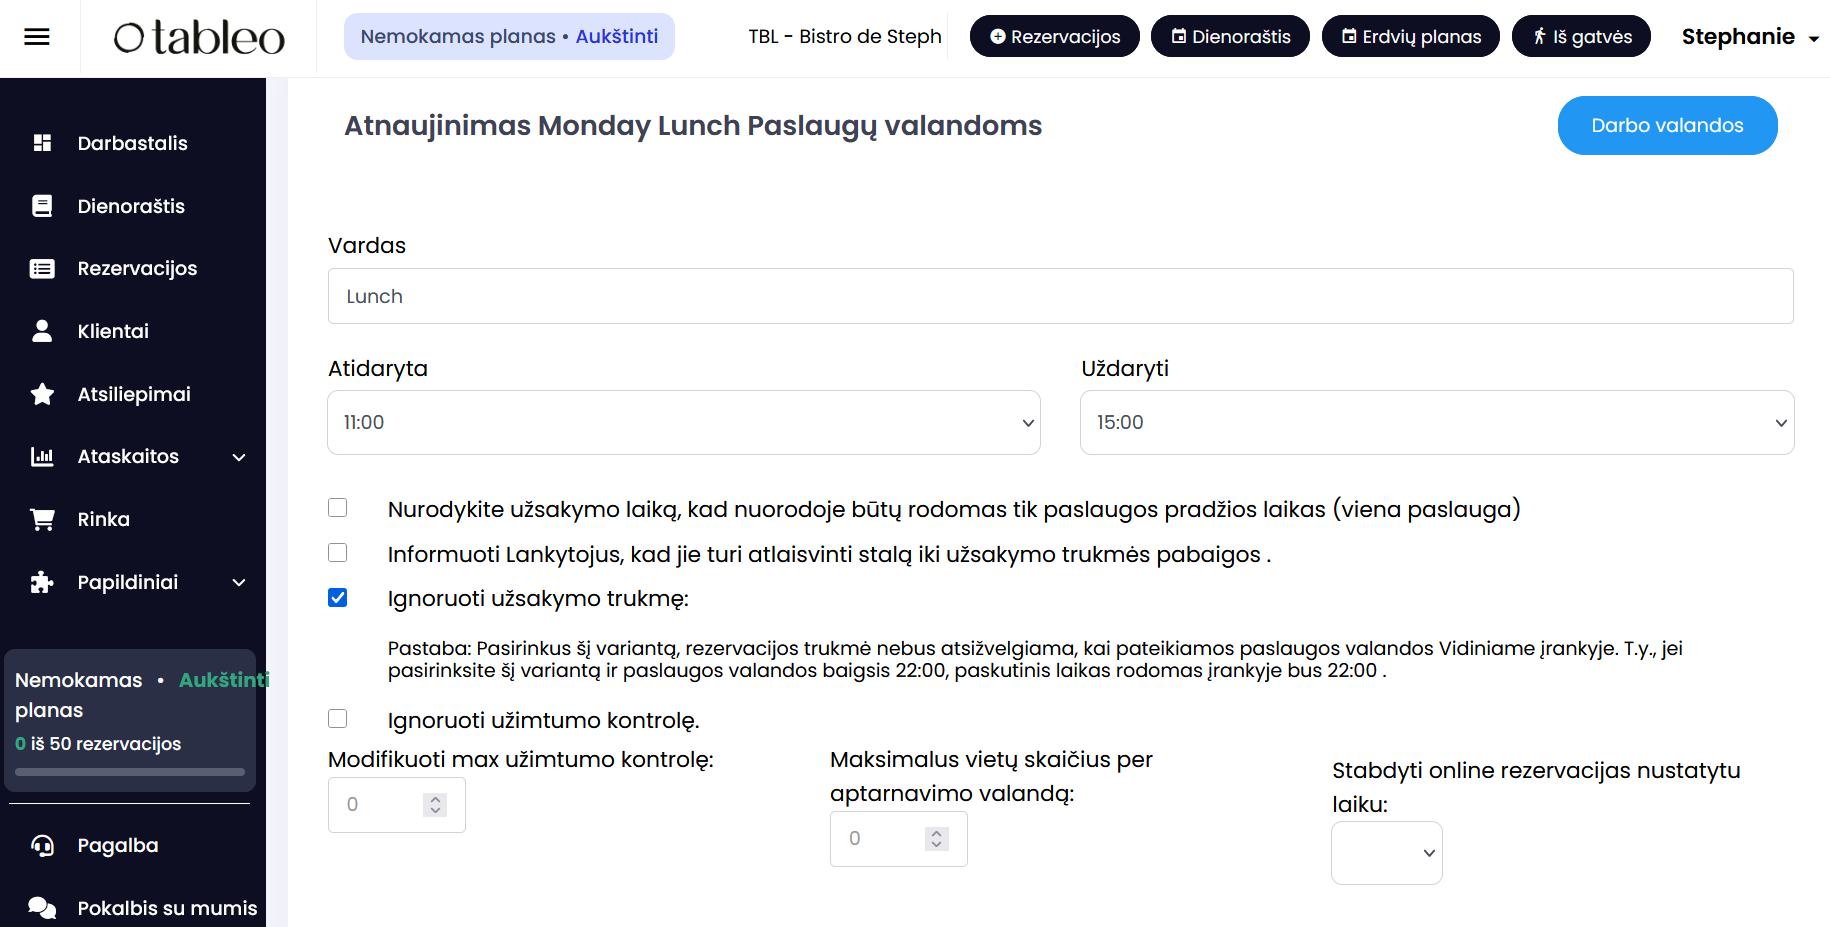Click the Maksimalus vietų skaičius number field

(x=899, y=839)
